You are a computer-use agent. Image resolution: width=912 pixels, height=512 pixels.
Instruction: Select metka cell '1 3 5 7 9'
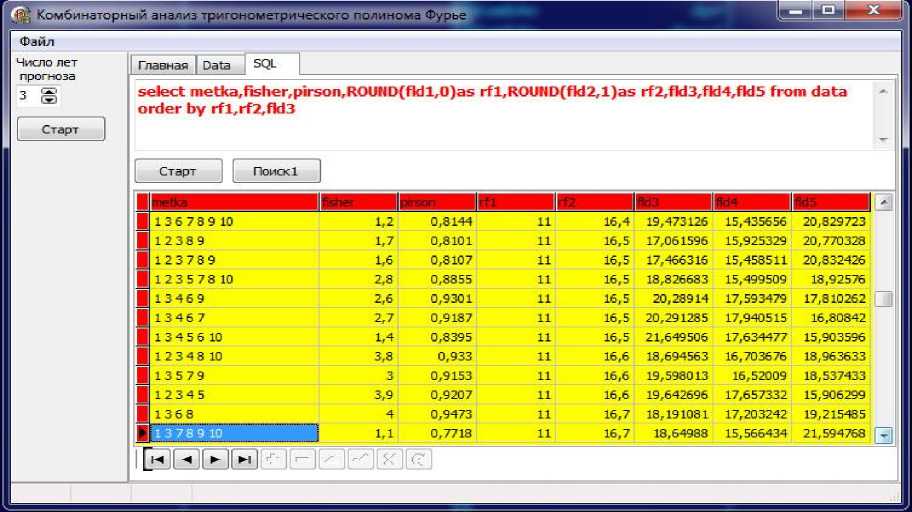pyautogui.click(x=234, y=375)
